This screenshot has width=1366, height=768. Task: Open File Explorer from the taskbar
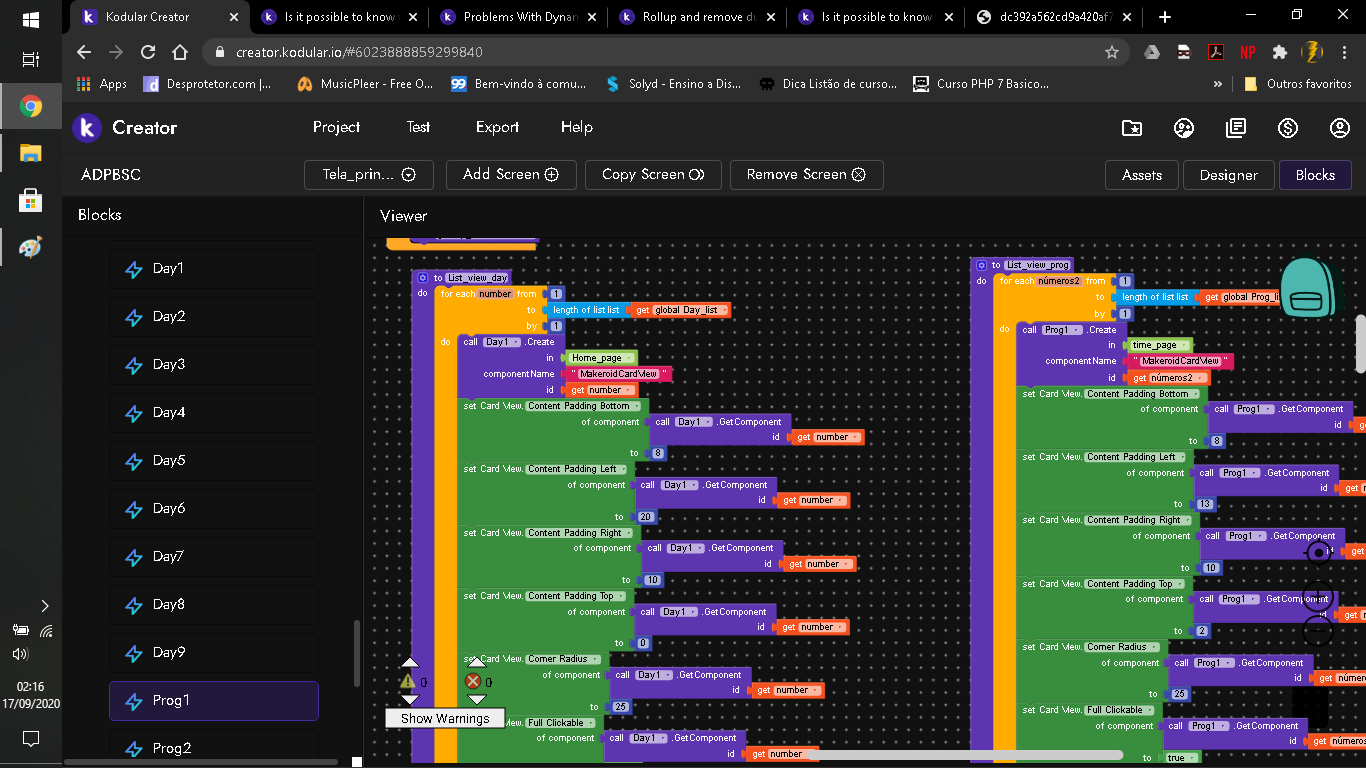click(x=30, y=153)
